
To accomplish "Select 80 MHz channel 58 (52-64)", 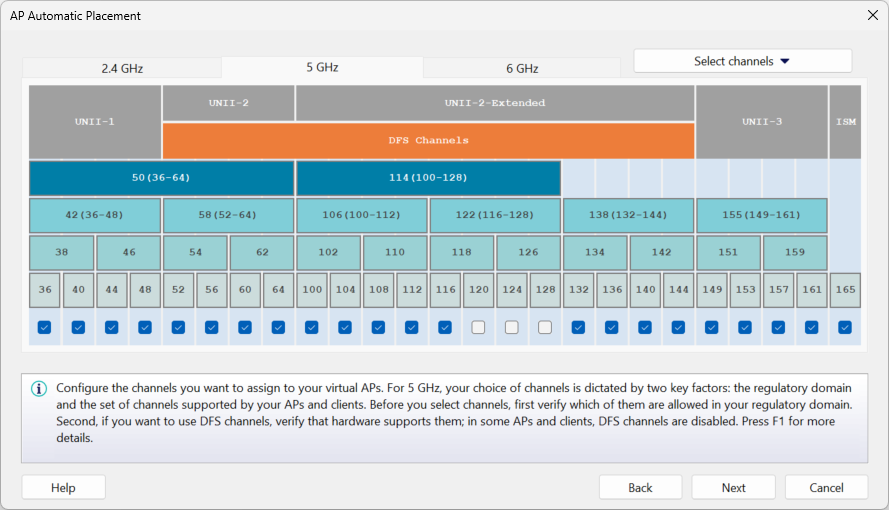I will tap(228, 215).
